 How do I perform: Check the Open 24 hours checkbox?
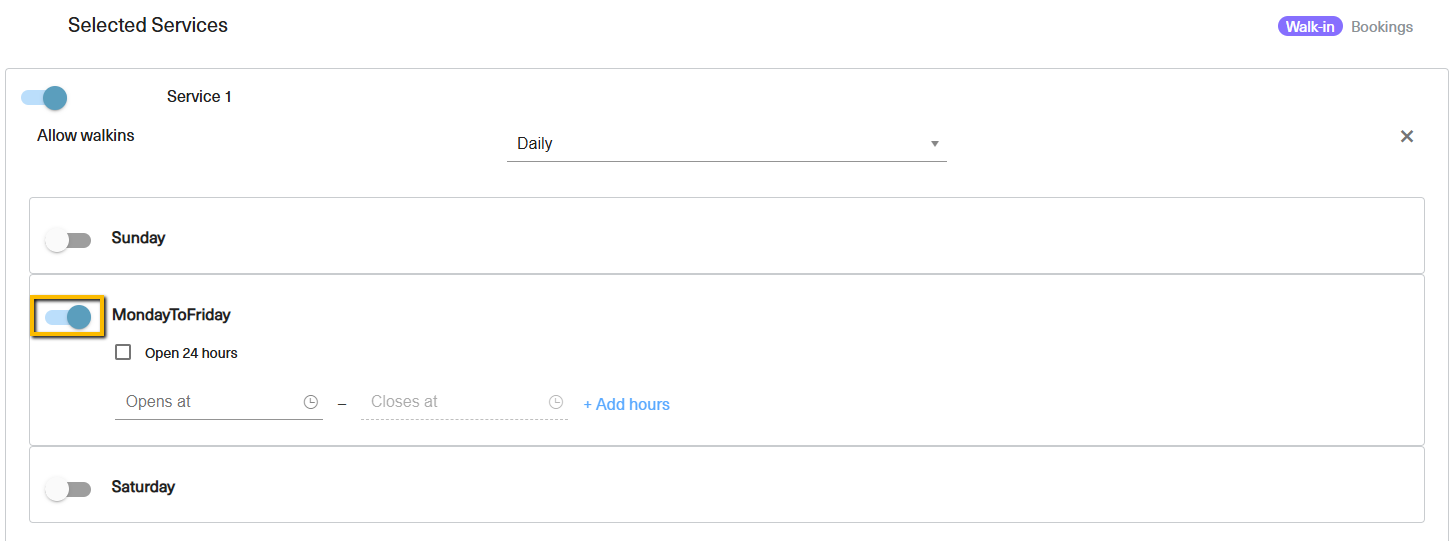123,352
